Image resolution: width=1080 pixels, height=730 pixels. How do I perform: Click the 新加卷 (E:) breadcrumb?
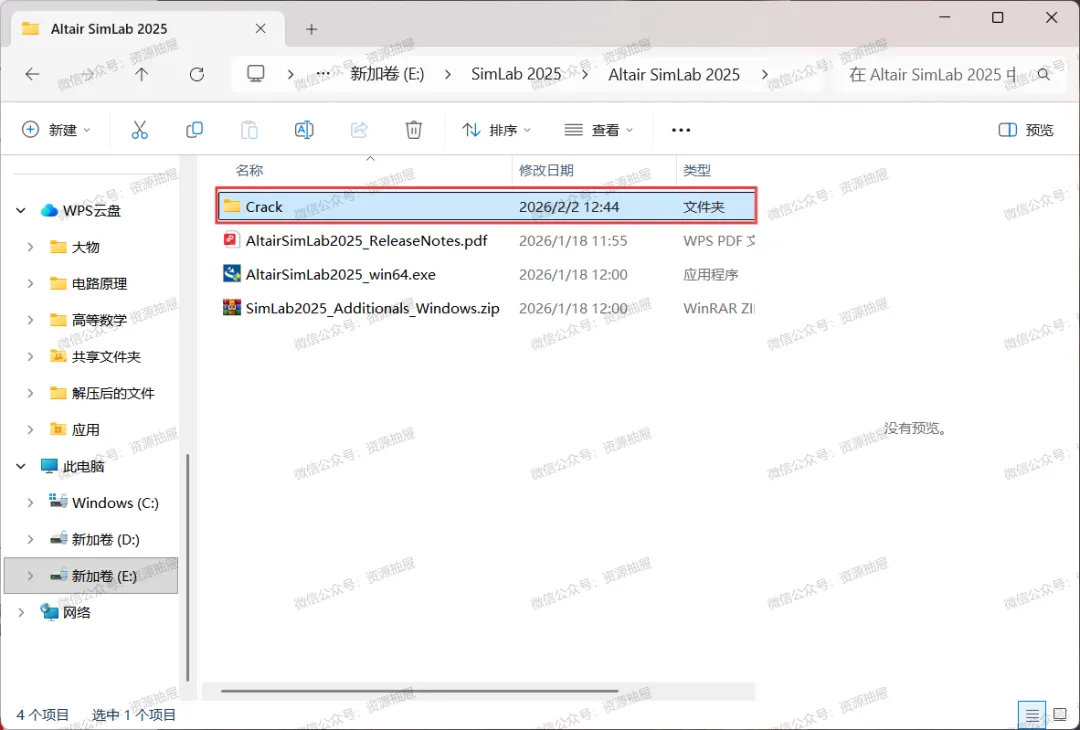tap(387, 74)
